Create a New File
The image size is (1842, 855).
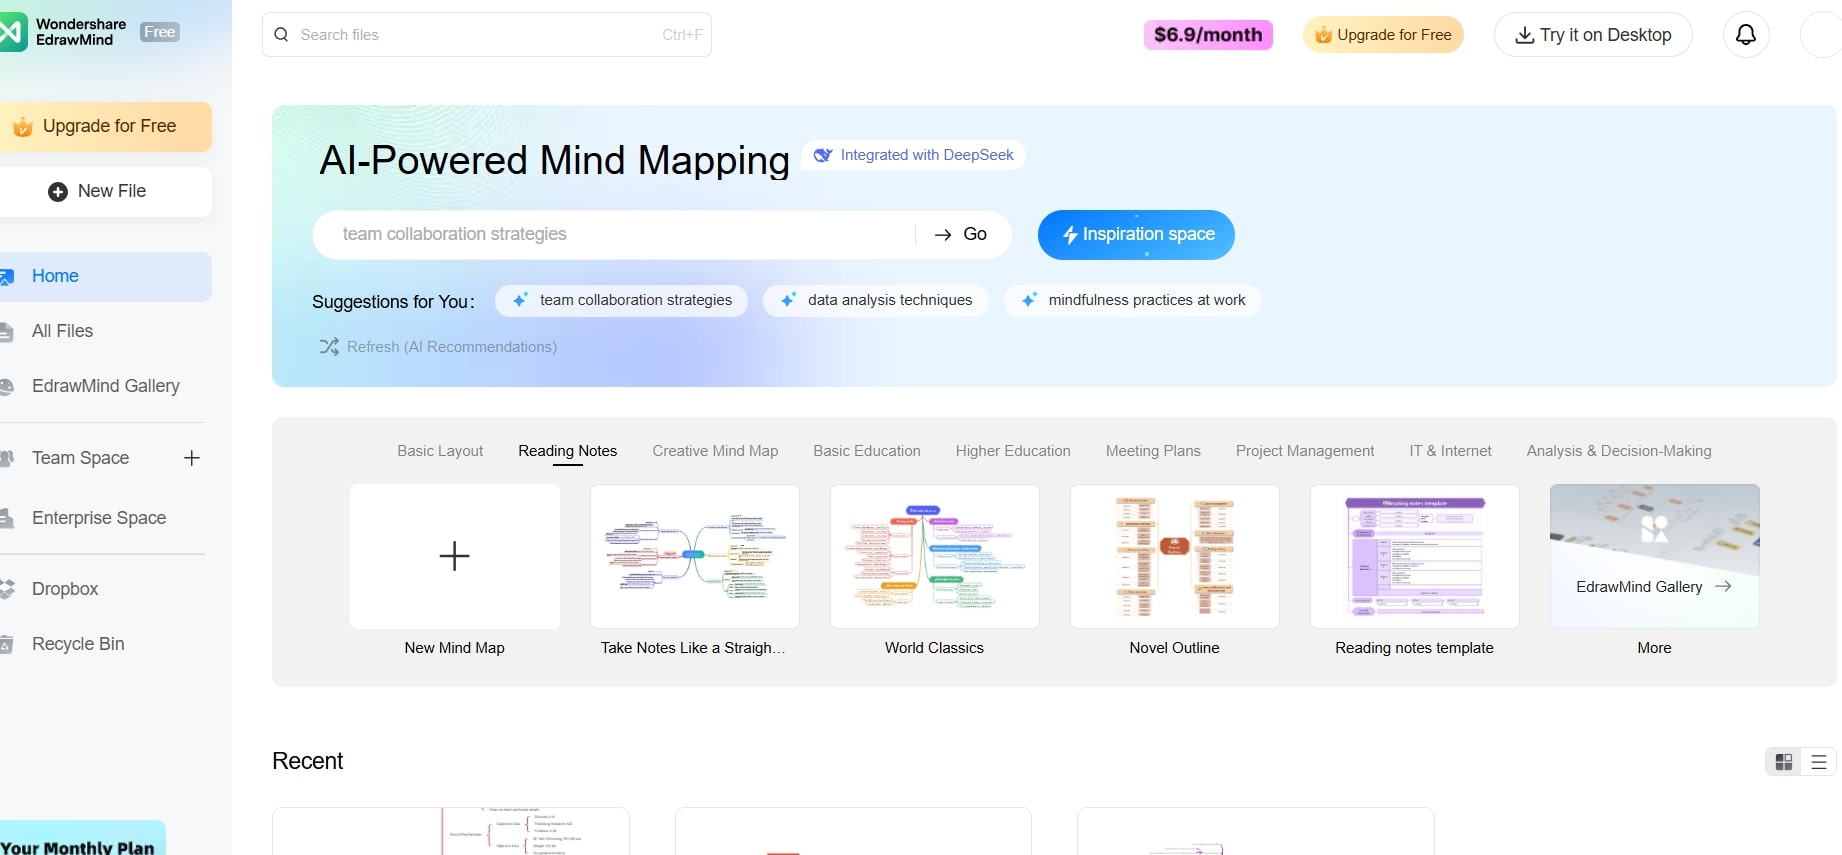click(x=106, y=192)
